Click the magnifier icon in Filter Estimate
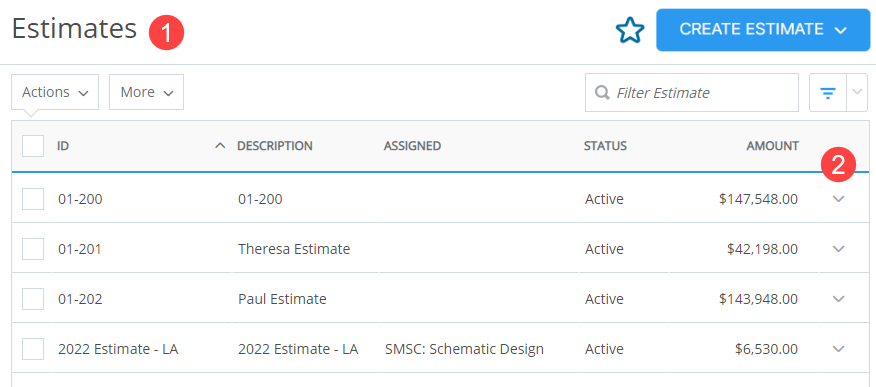 coord(602,93)
